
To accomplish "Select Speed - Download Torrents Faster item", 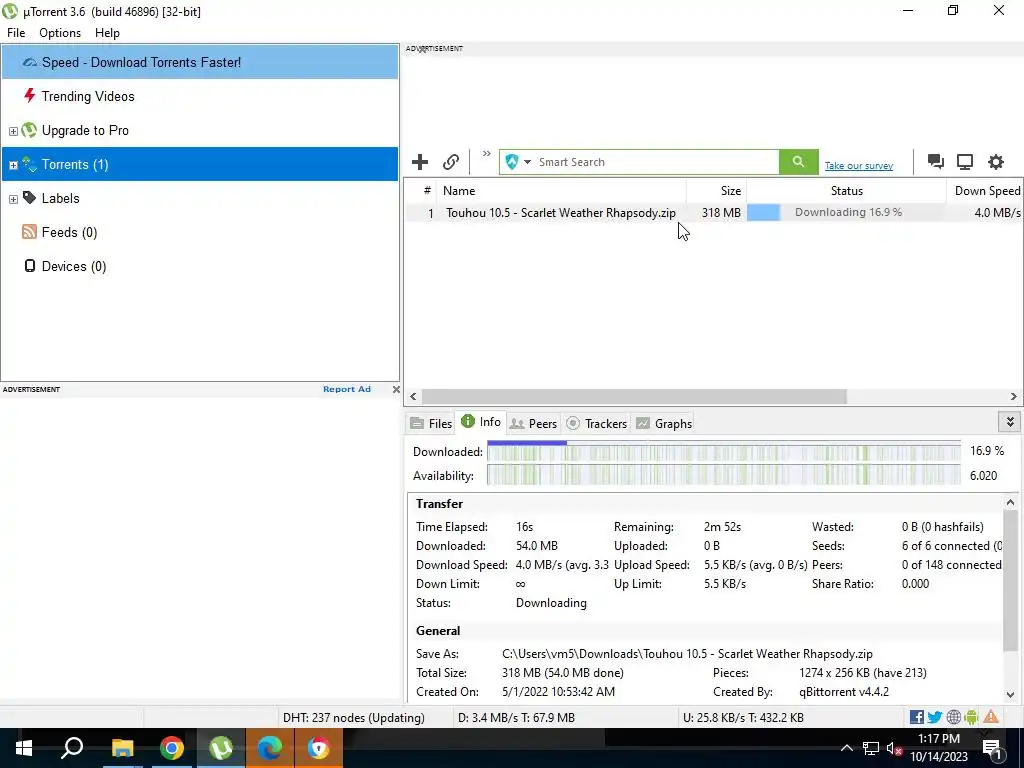I will pos(200,62).
